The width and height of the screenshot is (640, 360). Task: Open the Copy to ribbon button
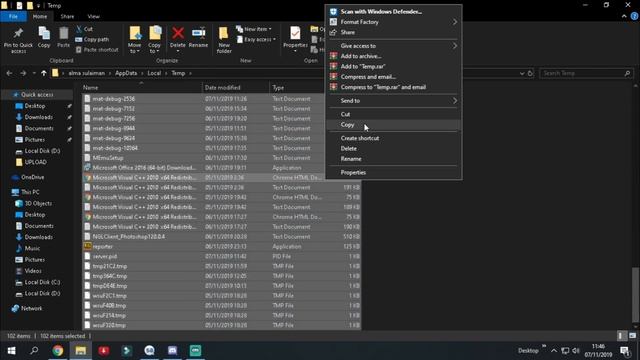tap(154, 40)
